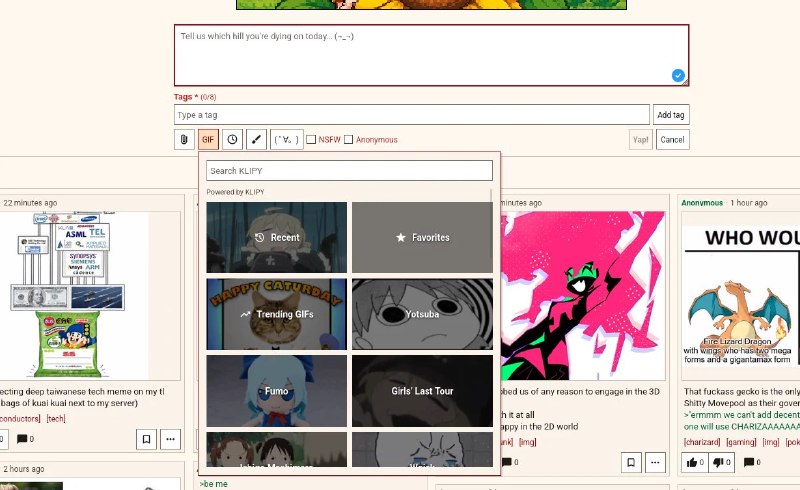Open the Favorites GIF category

(422, 237)
